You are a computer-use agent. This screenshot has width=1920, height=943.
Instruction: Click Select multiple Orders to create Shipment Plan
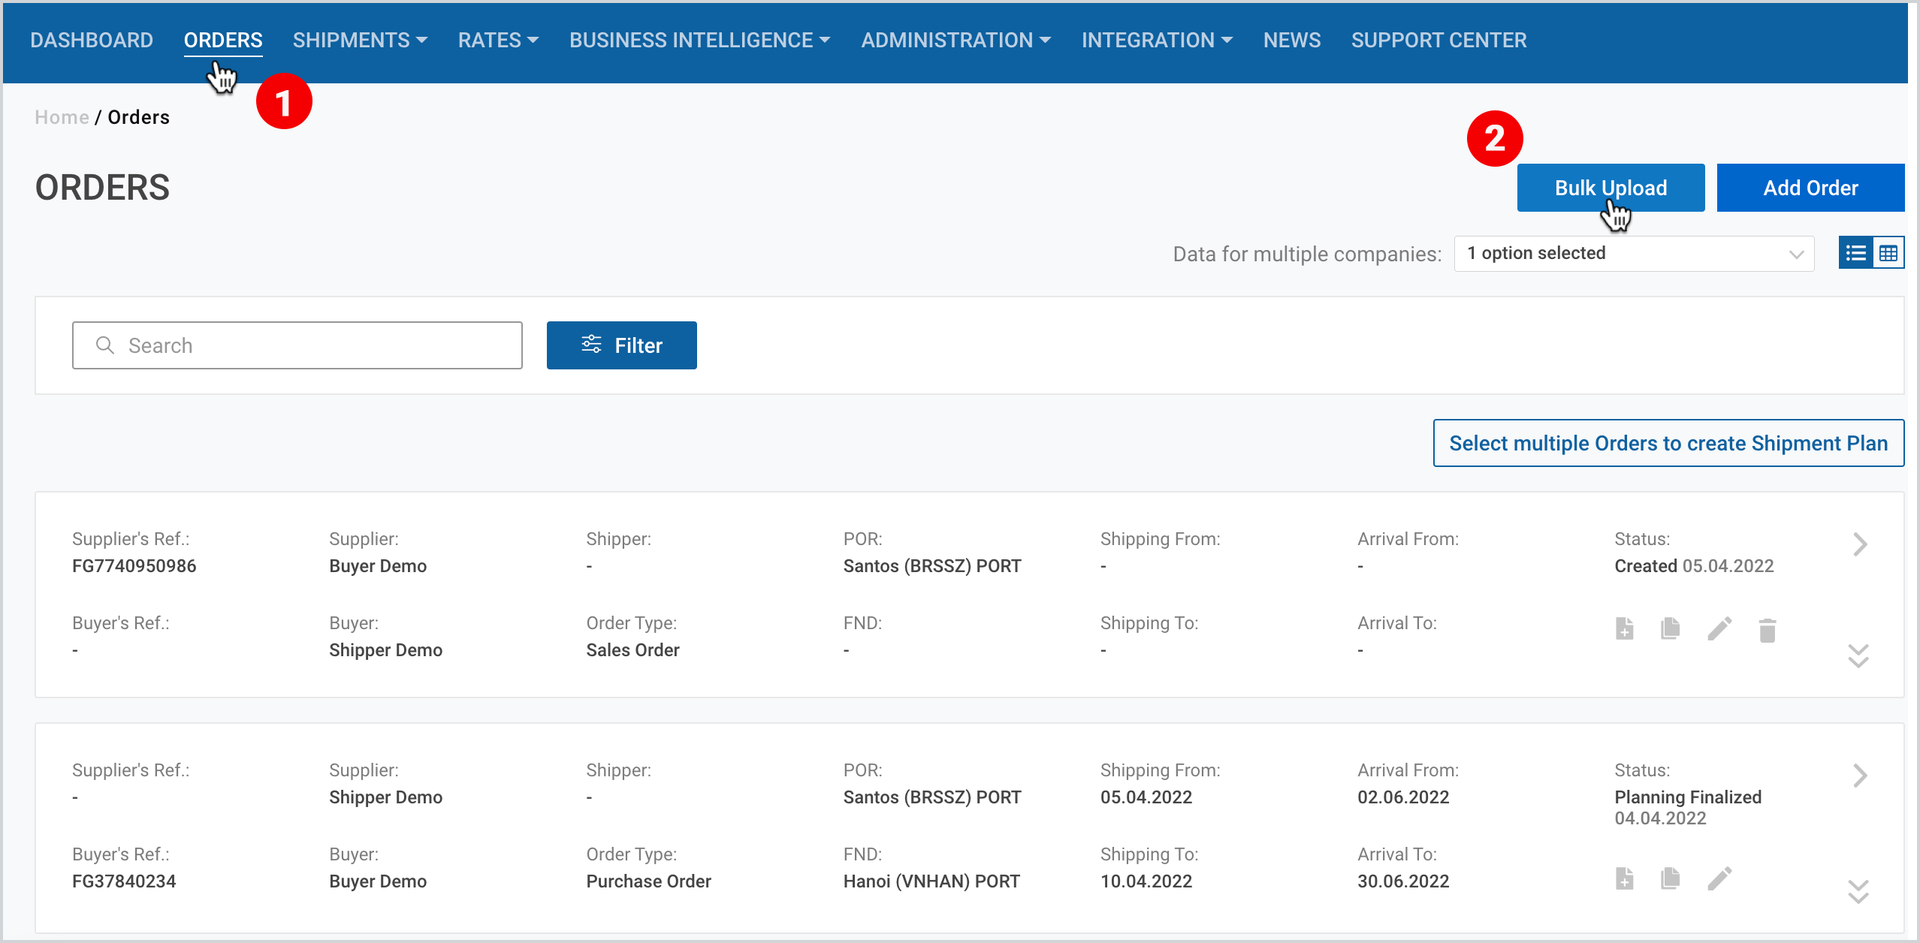click(1668, 443)
